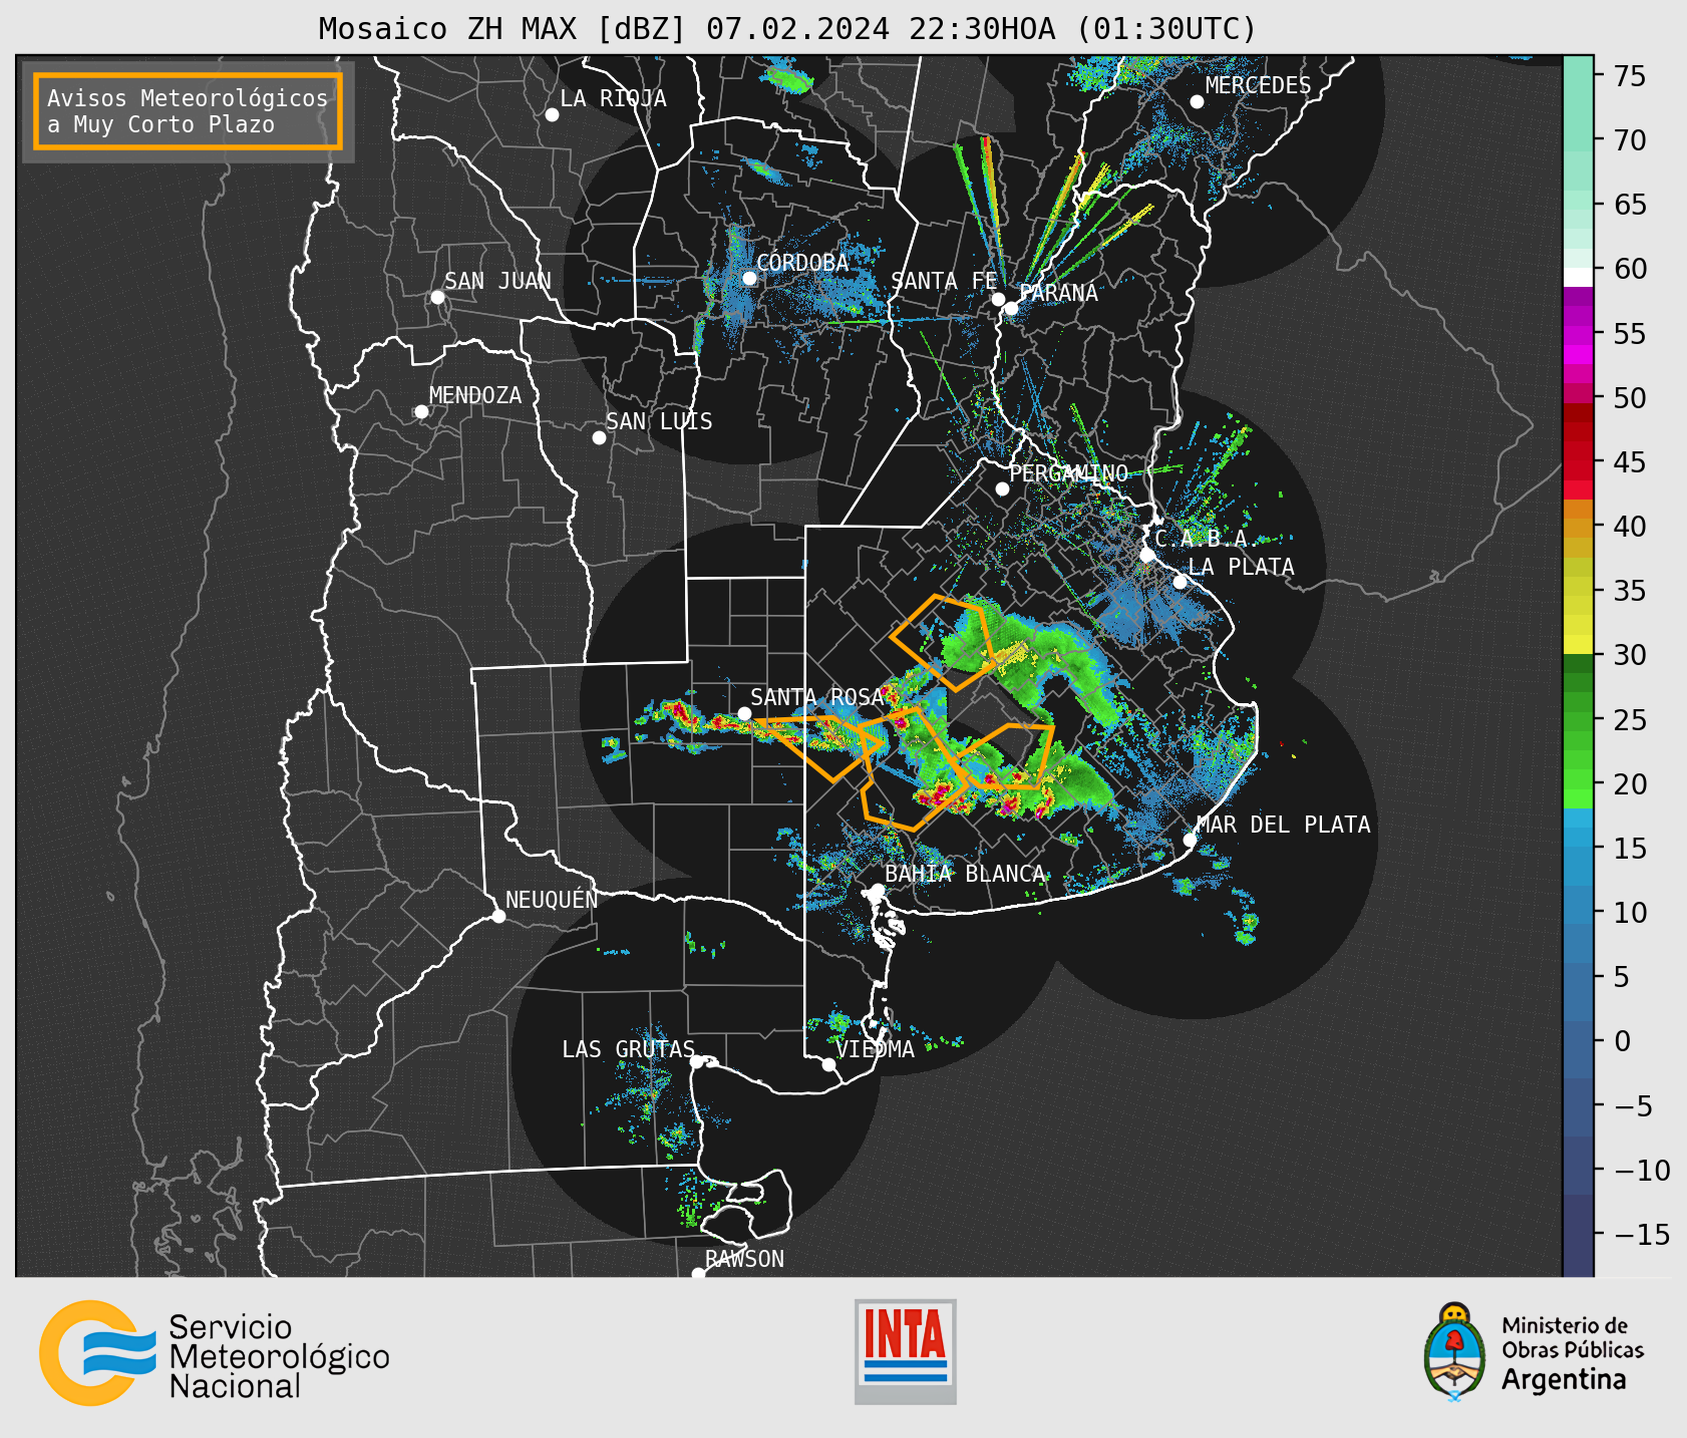The height and width of the screenshot is (1438, 1687).
Task: Click the NEUQUÉN label text
Action: tap(551, 899)
